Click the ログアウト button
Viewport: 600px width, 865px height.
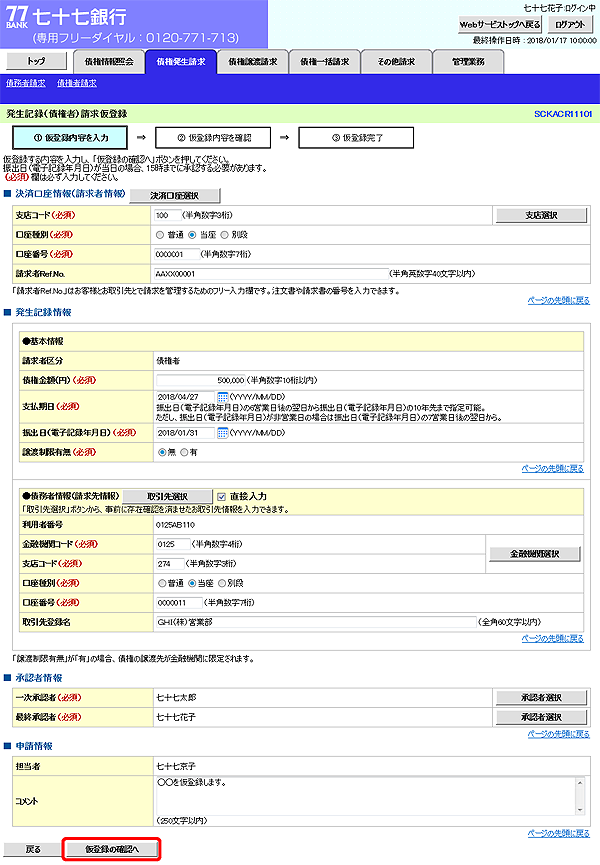click(x=570, y=24)
